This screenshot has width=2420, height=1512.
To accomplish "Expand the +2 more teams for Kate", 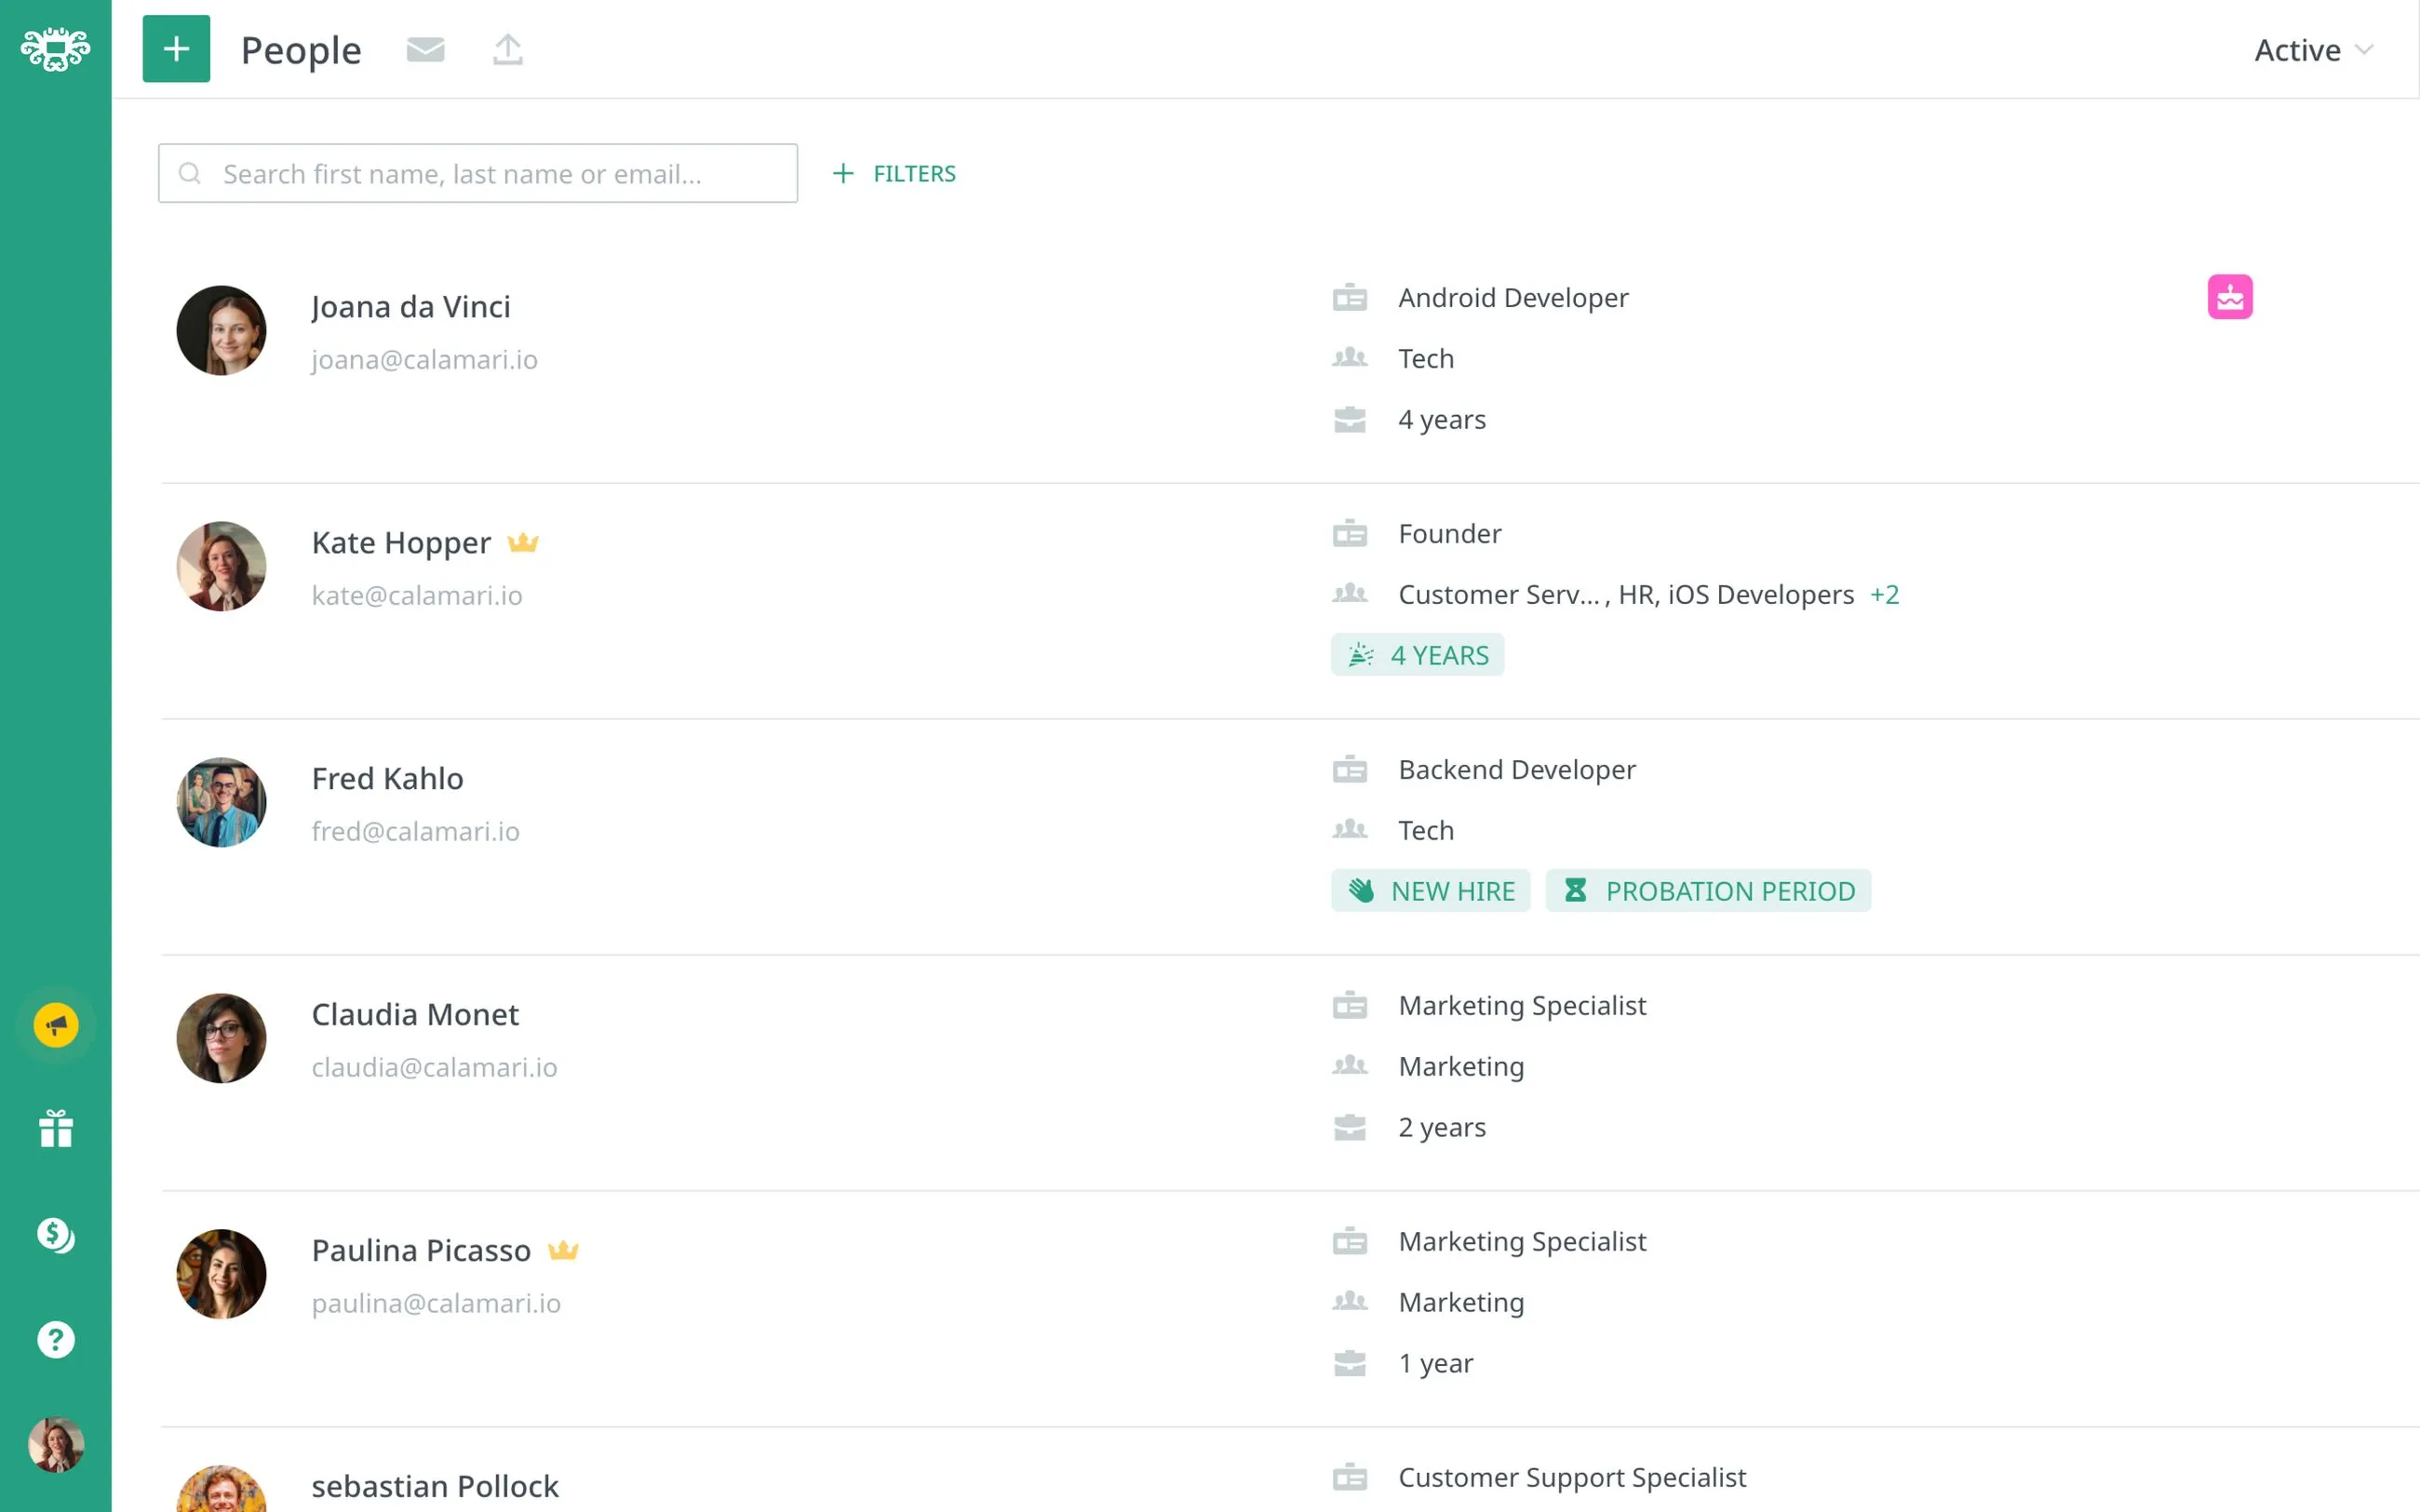I will pyautogui.click(x=1884, y=595).
